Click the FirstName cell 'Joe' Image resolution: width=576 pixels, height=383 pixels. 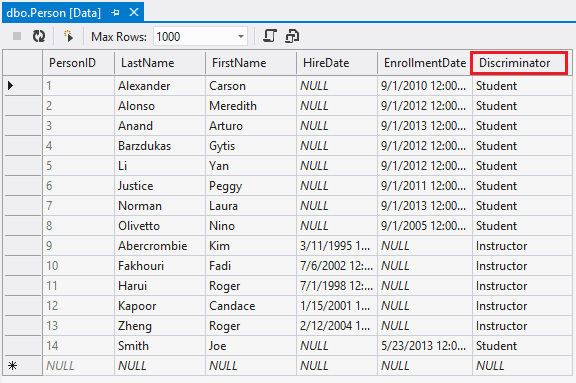pyautogui.click(x=251, y=346)
